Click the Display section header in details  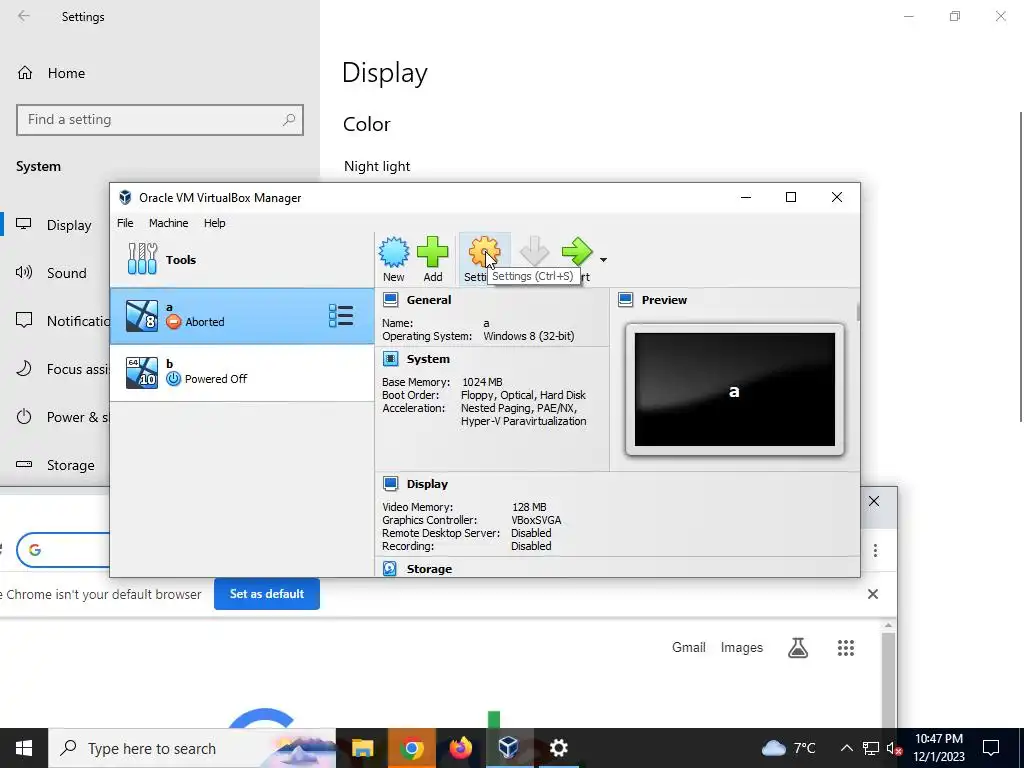click(x=427, y=484)
